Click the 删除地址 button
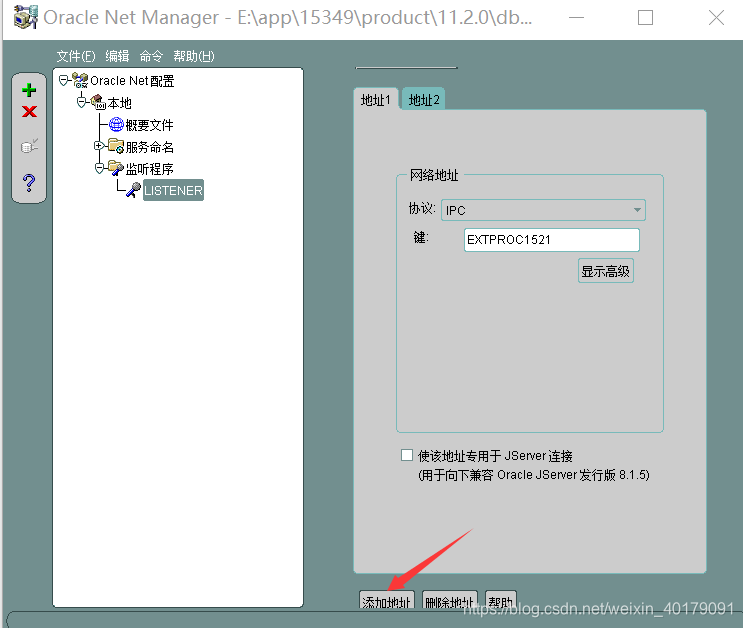The width and height of the screenshot is (743, 628). (449, 600)
